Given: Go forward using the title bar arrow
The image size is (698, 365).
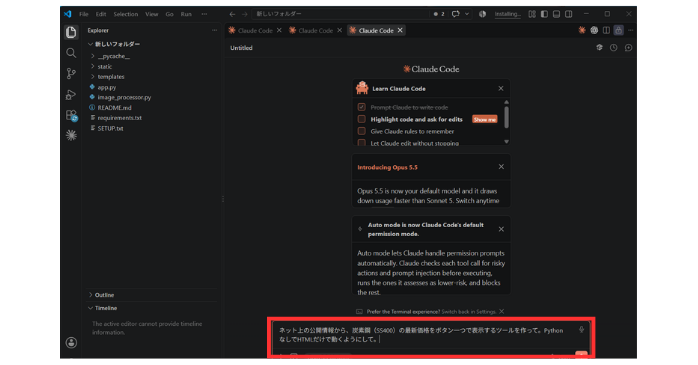Looking at the screenshot, I should pyautogui.click(x=244, y=14).
